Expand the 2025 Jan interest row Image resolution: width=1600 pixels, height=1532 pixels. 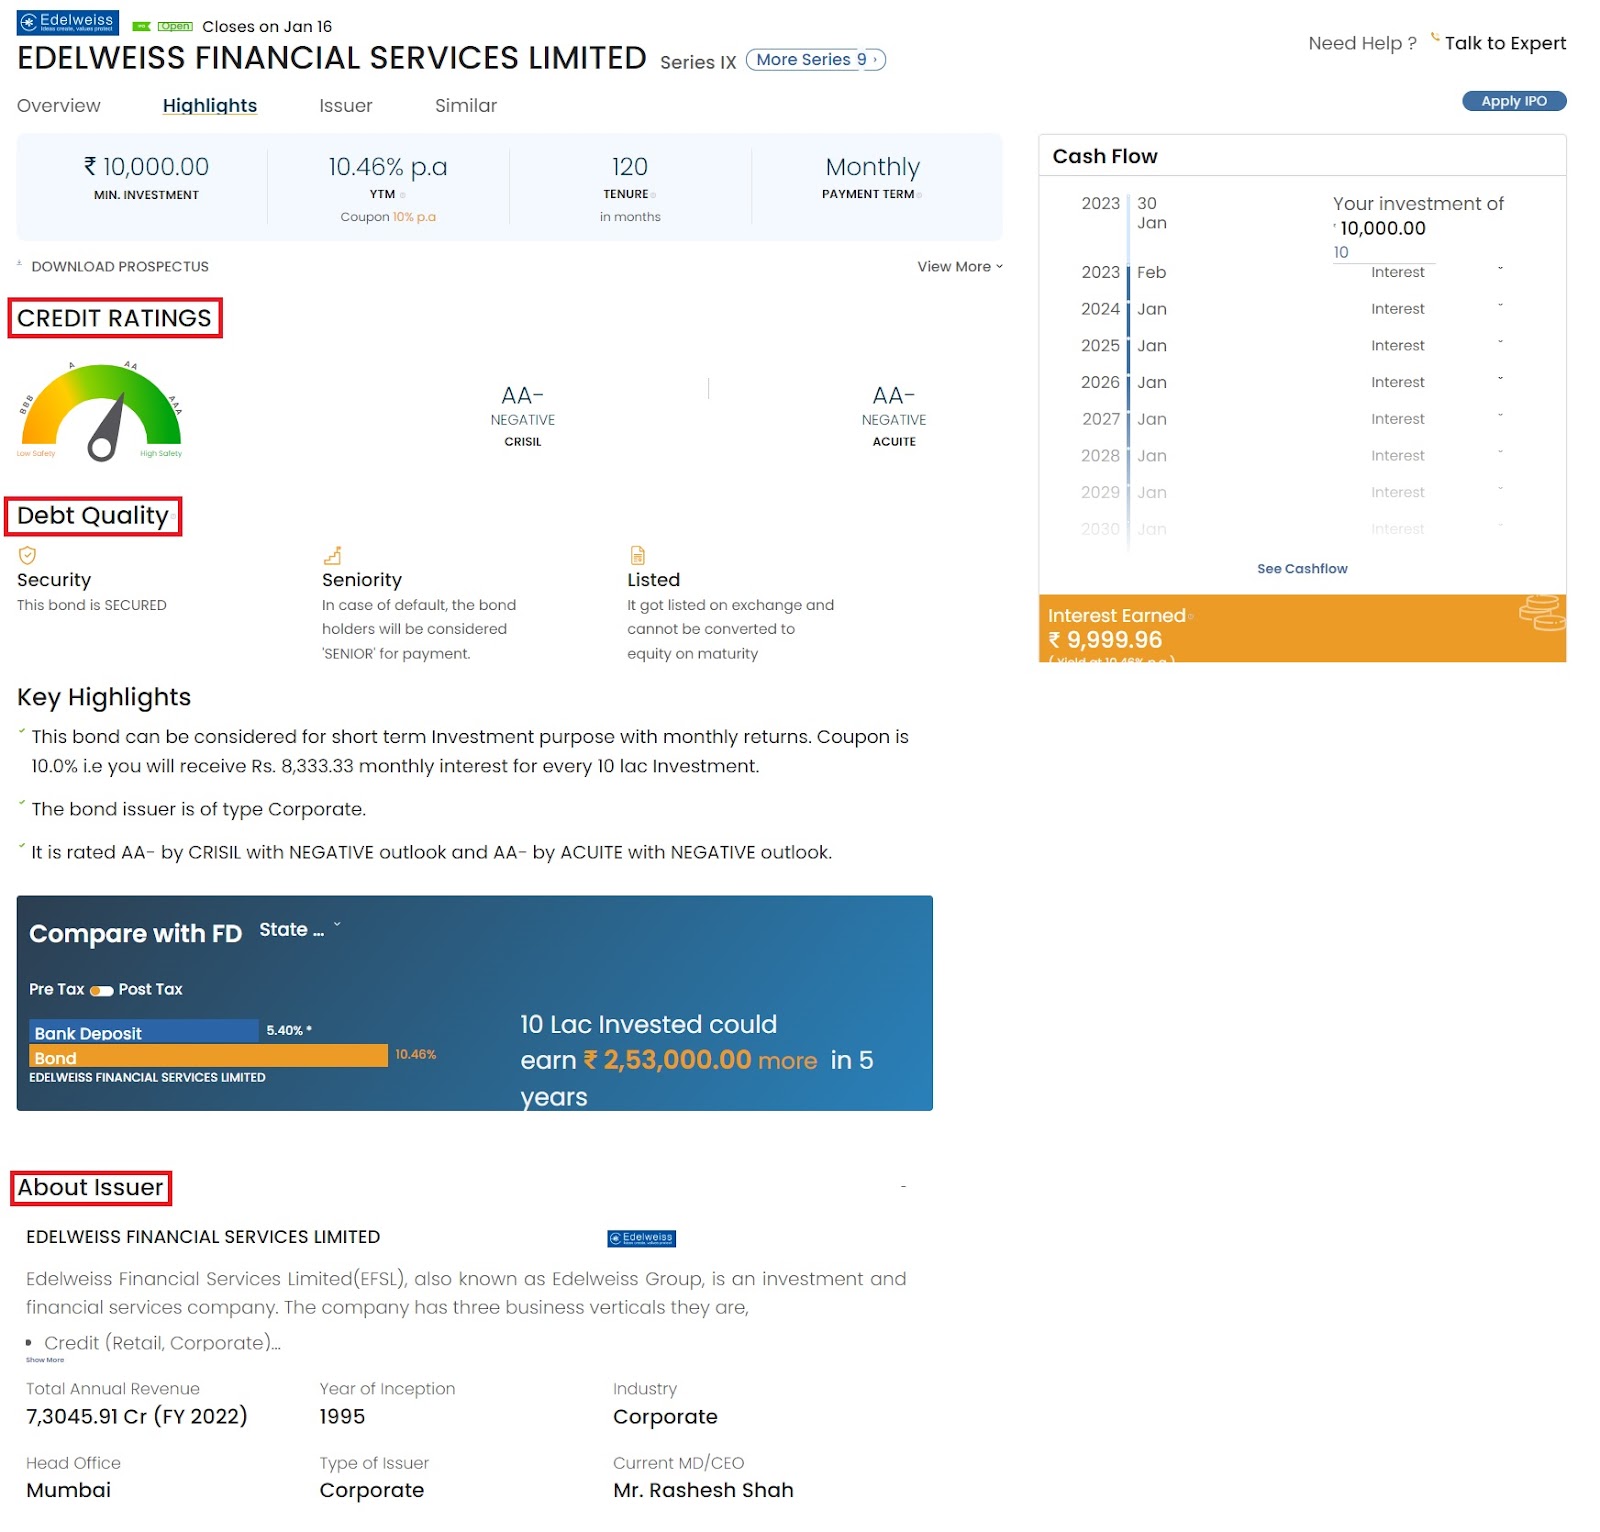[1500, 343]
